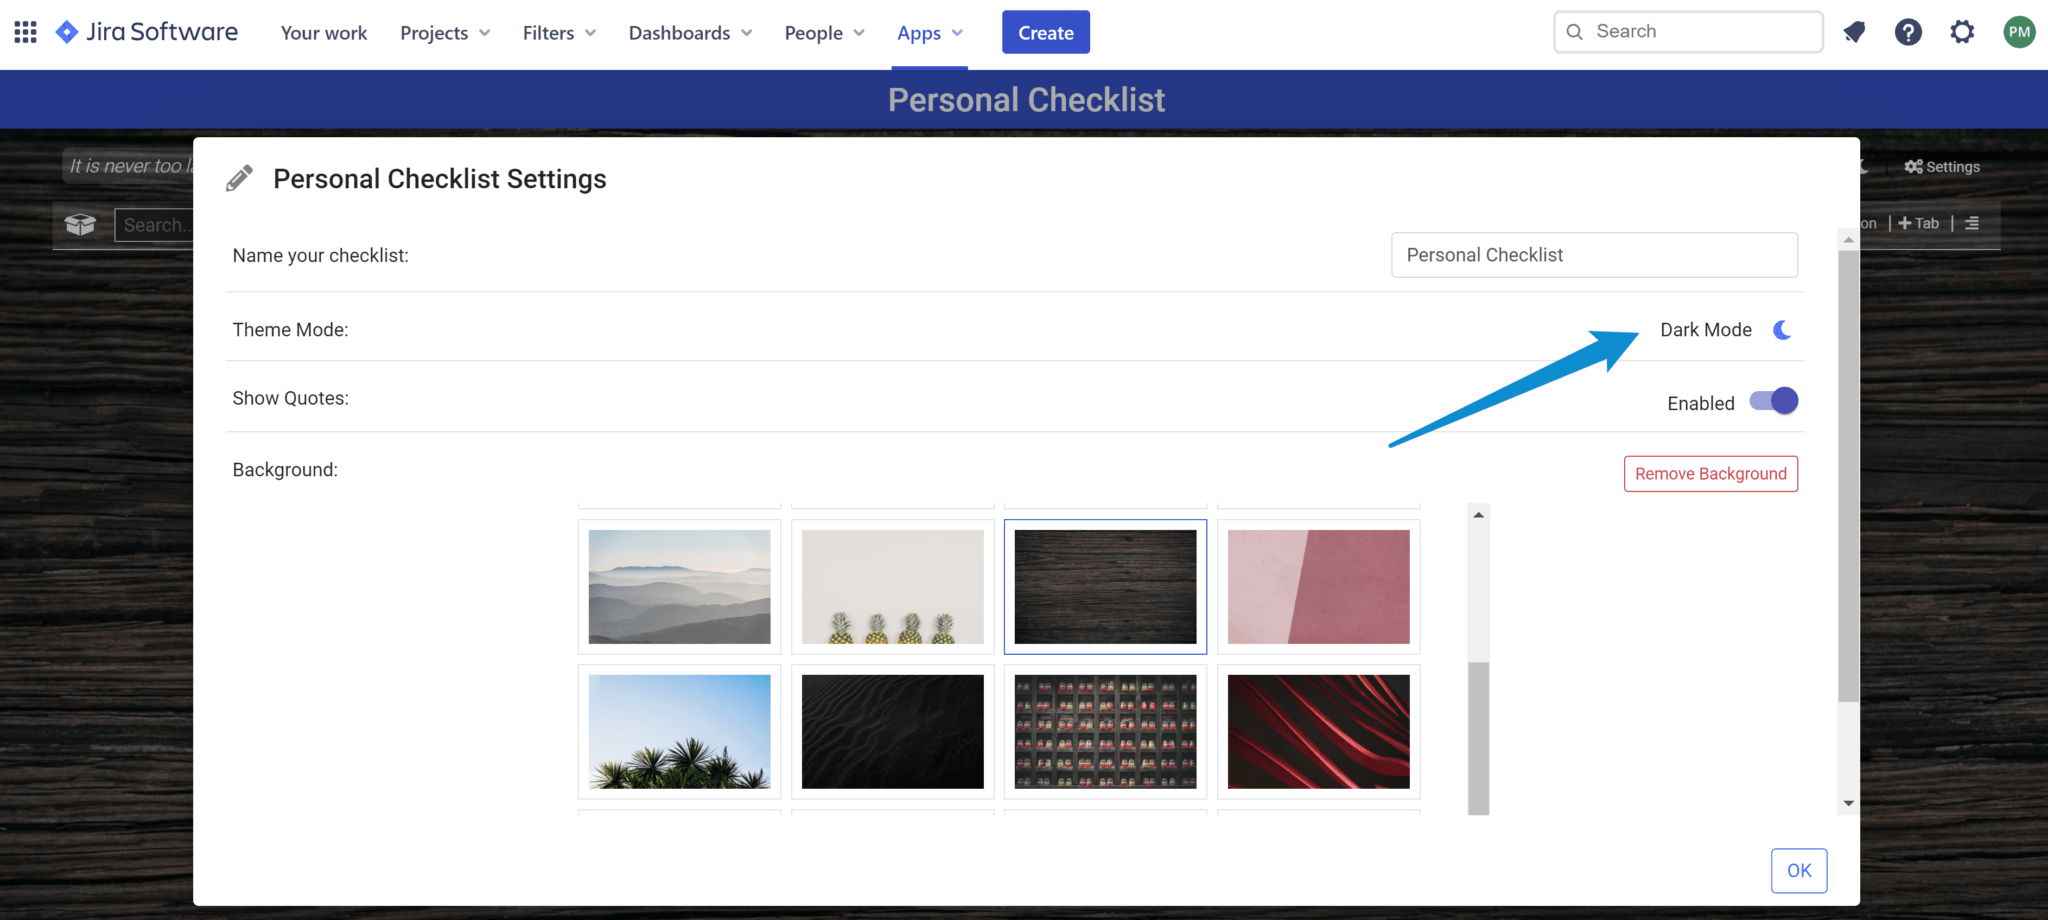This screenshot has height=920, width=2048.
Task: Open the Dashboards dropdown menu
Action: click(x=690, y=33)
